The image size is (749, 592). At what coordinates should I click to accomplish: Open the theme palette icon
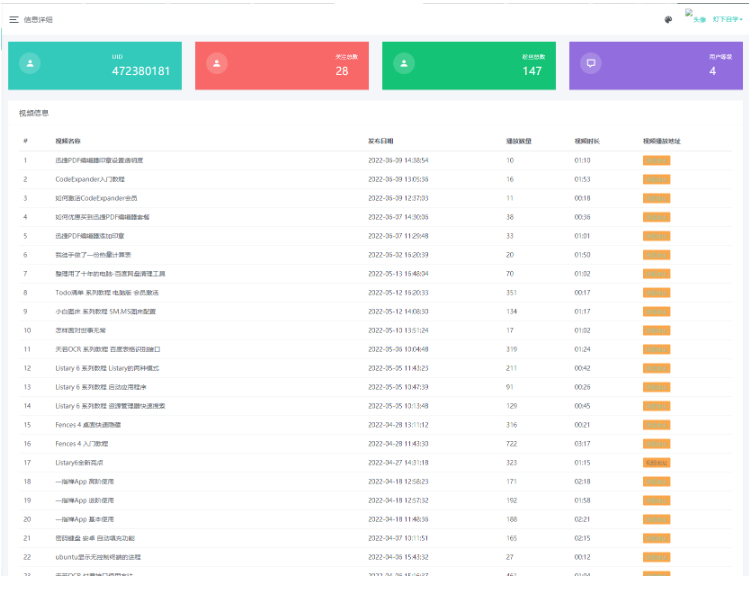click(x=668, y=19)
